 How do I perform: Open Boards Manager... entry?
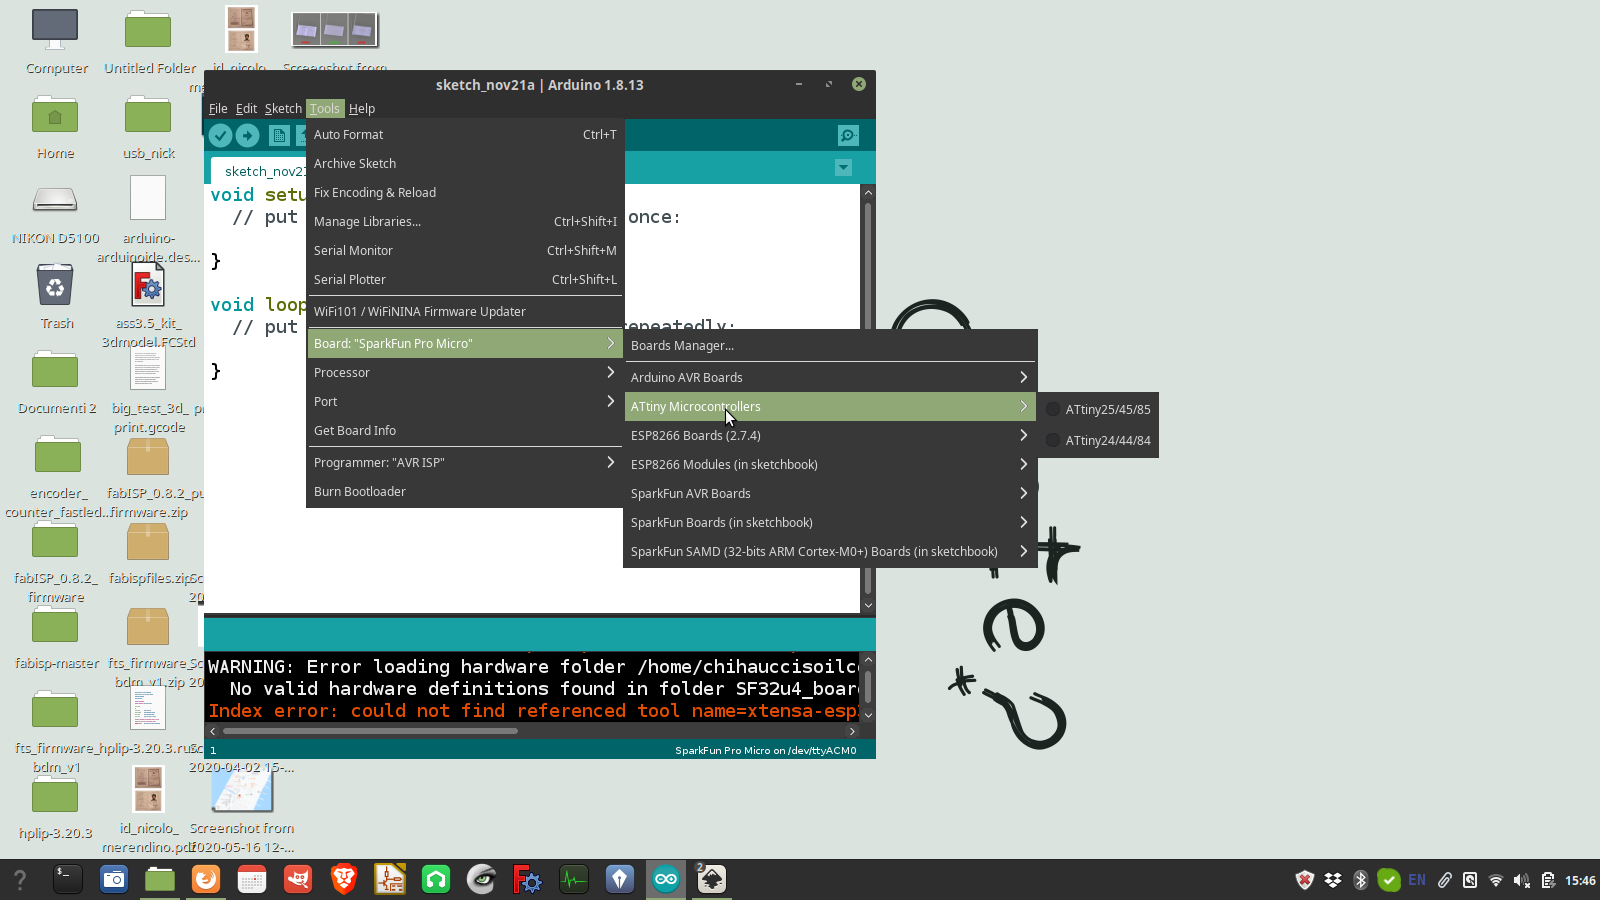click(x=830, y=345)
